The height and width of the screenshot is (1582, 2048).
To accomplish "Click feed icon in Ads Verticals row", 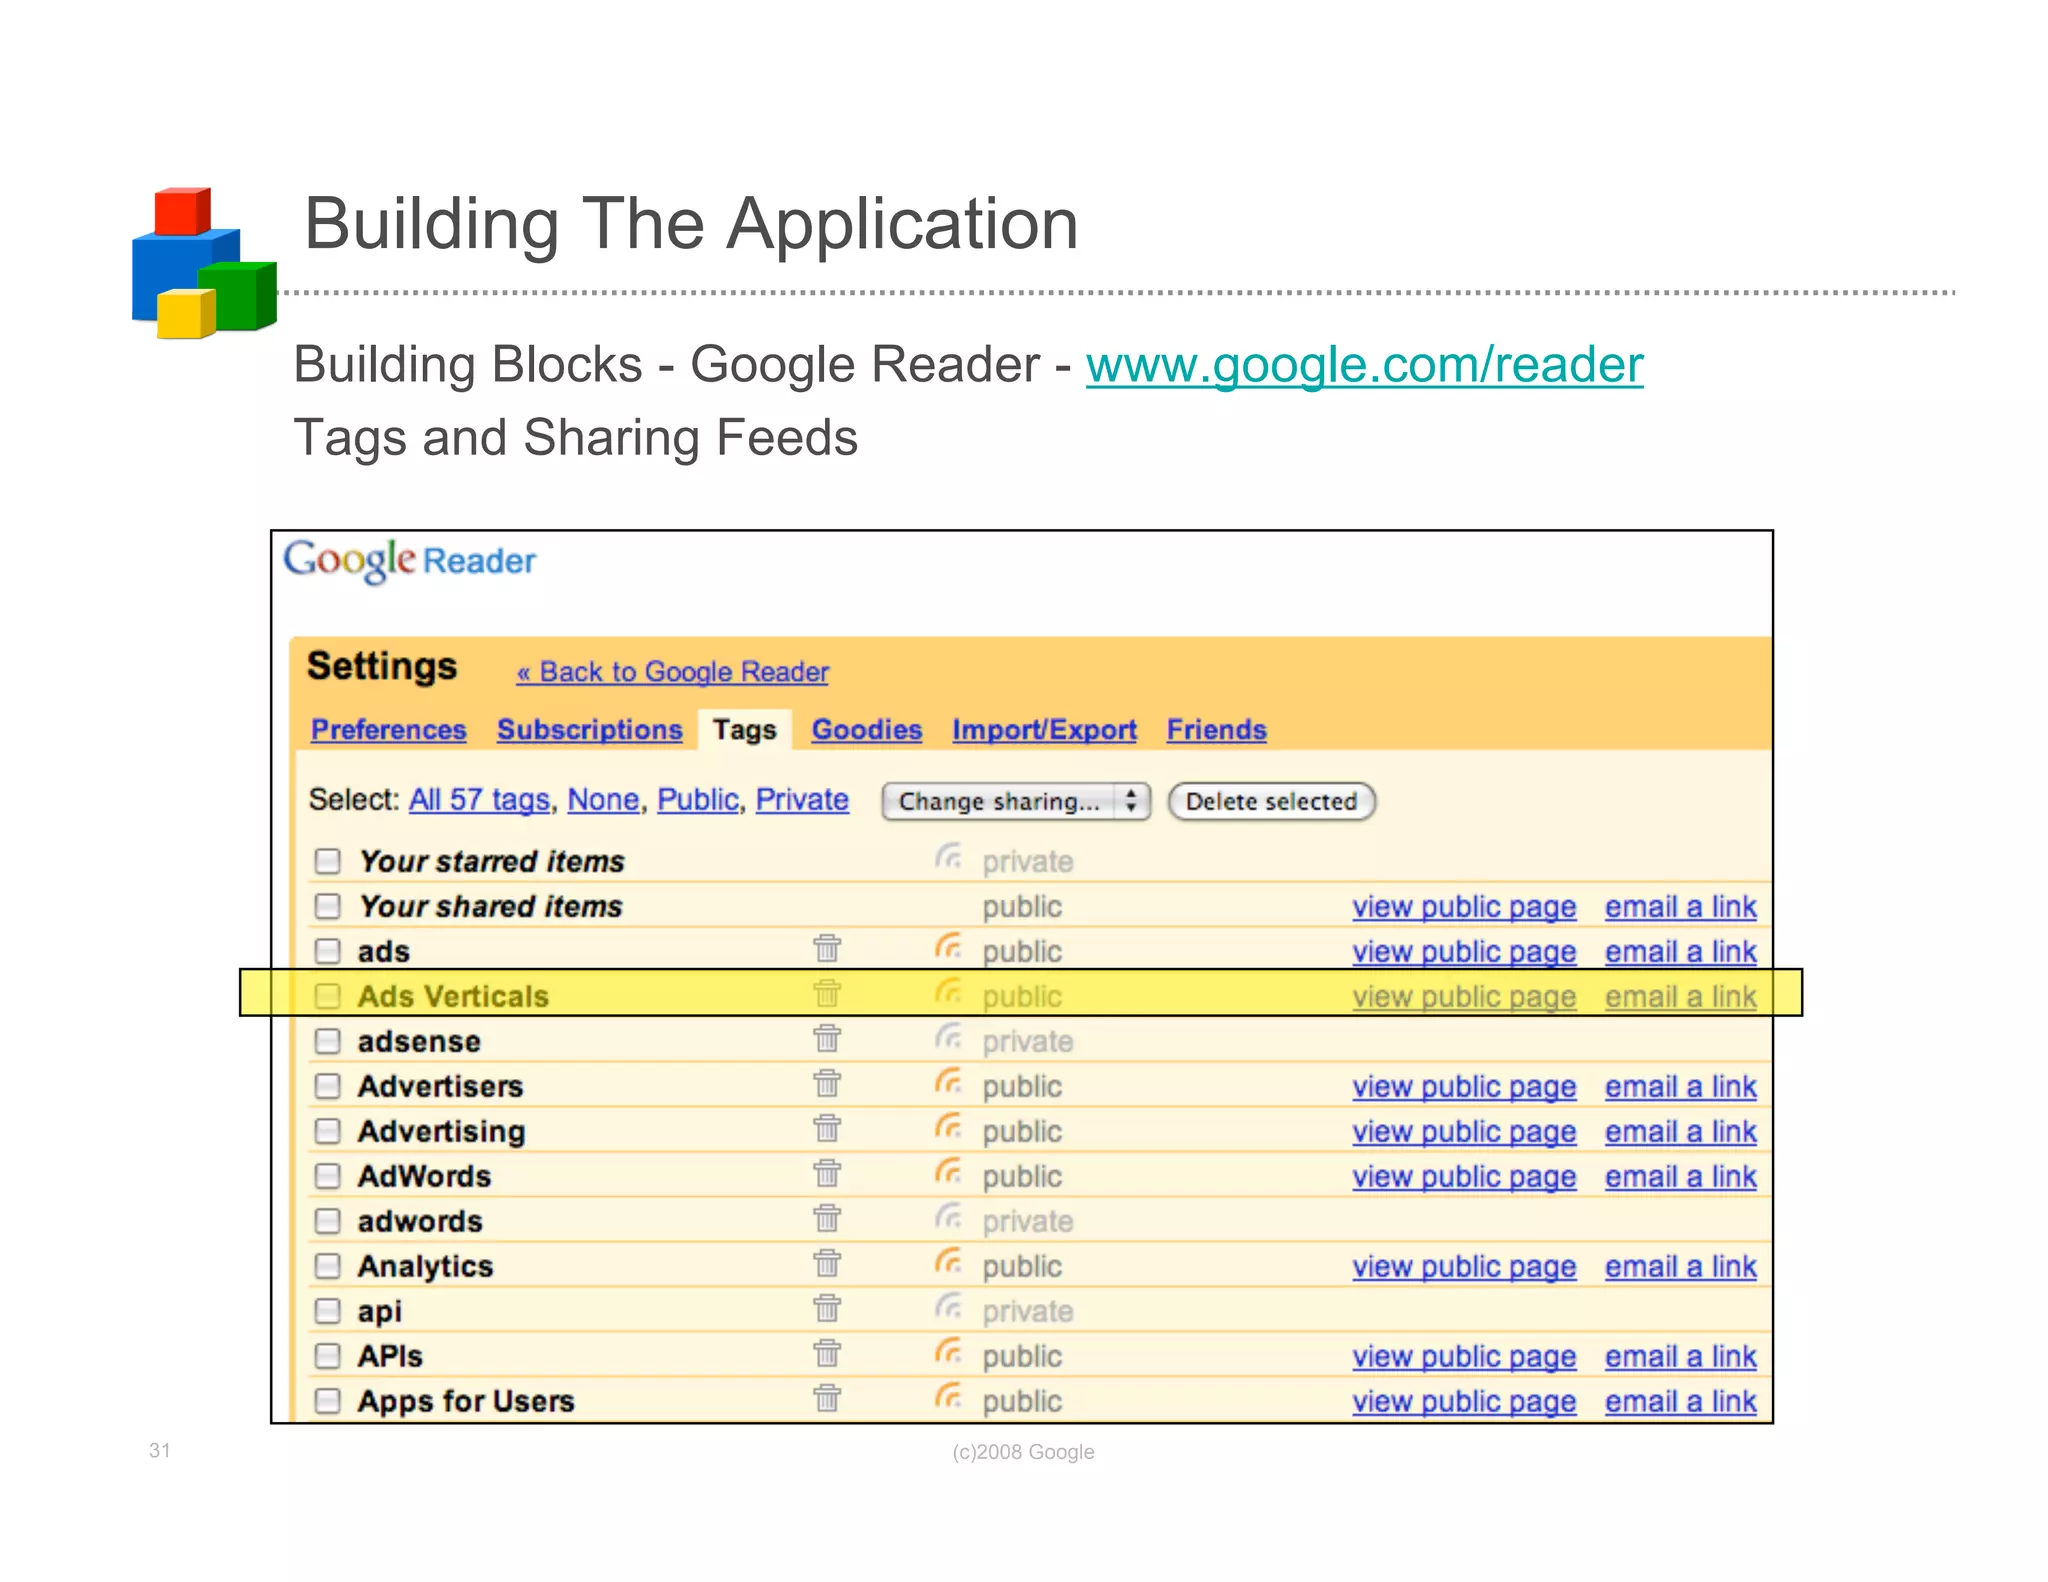I will coord(948,992).
